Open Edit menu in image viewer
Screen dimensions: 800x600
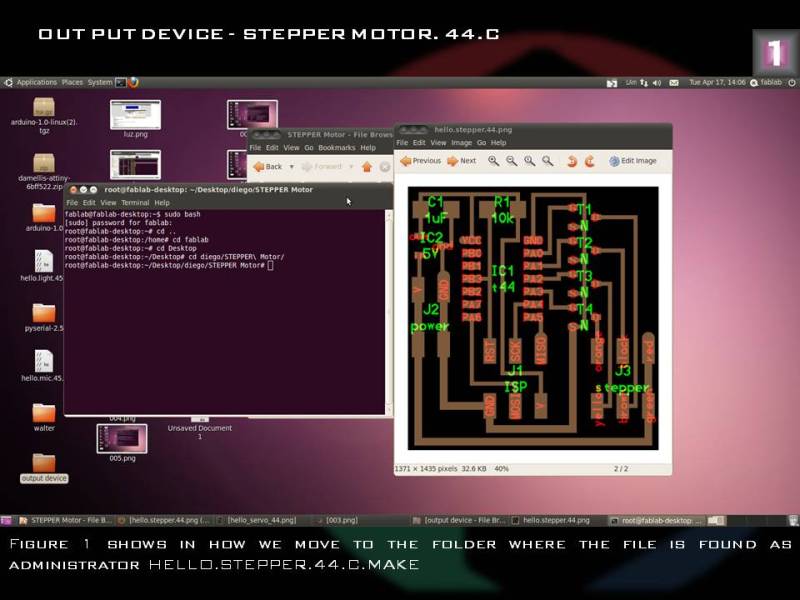(419, 143)
